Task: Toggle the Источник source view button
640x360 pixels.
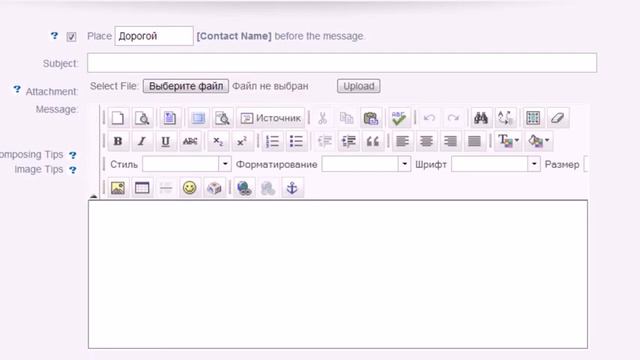Action: (271, 118)
